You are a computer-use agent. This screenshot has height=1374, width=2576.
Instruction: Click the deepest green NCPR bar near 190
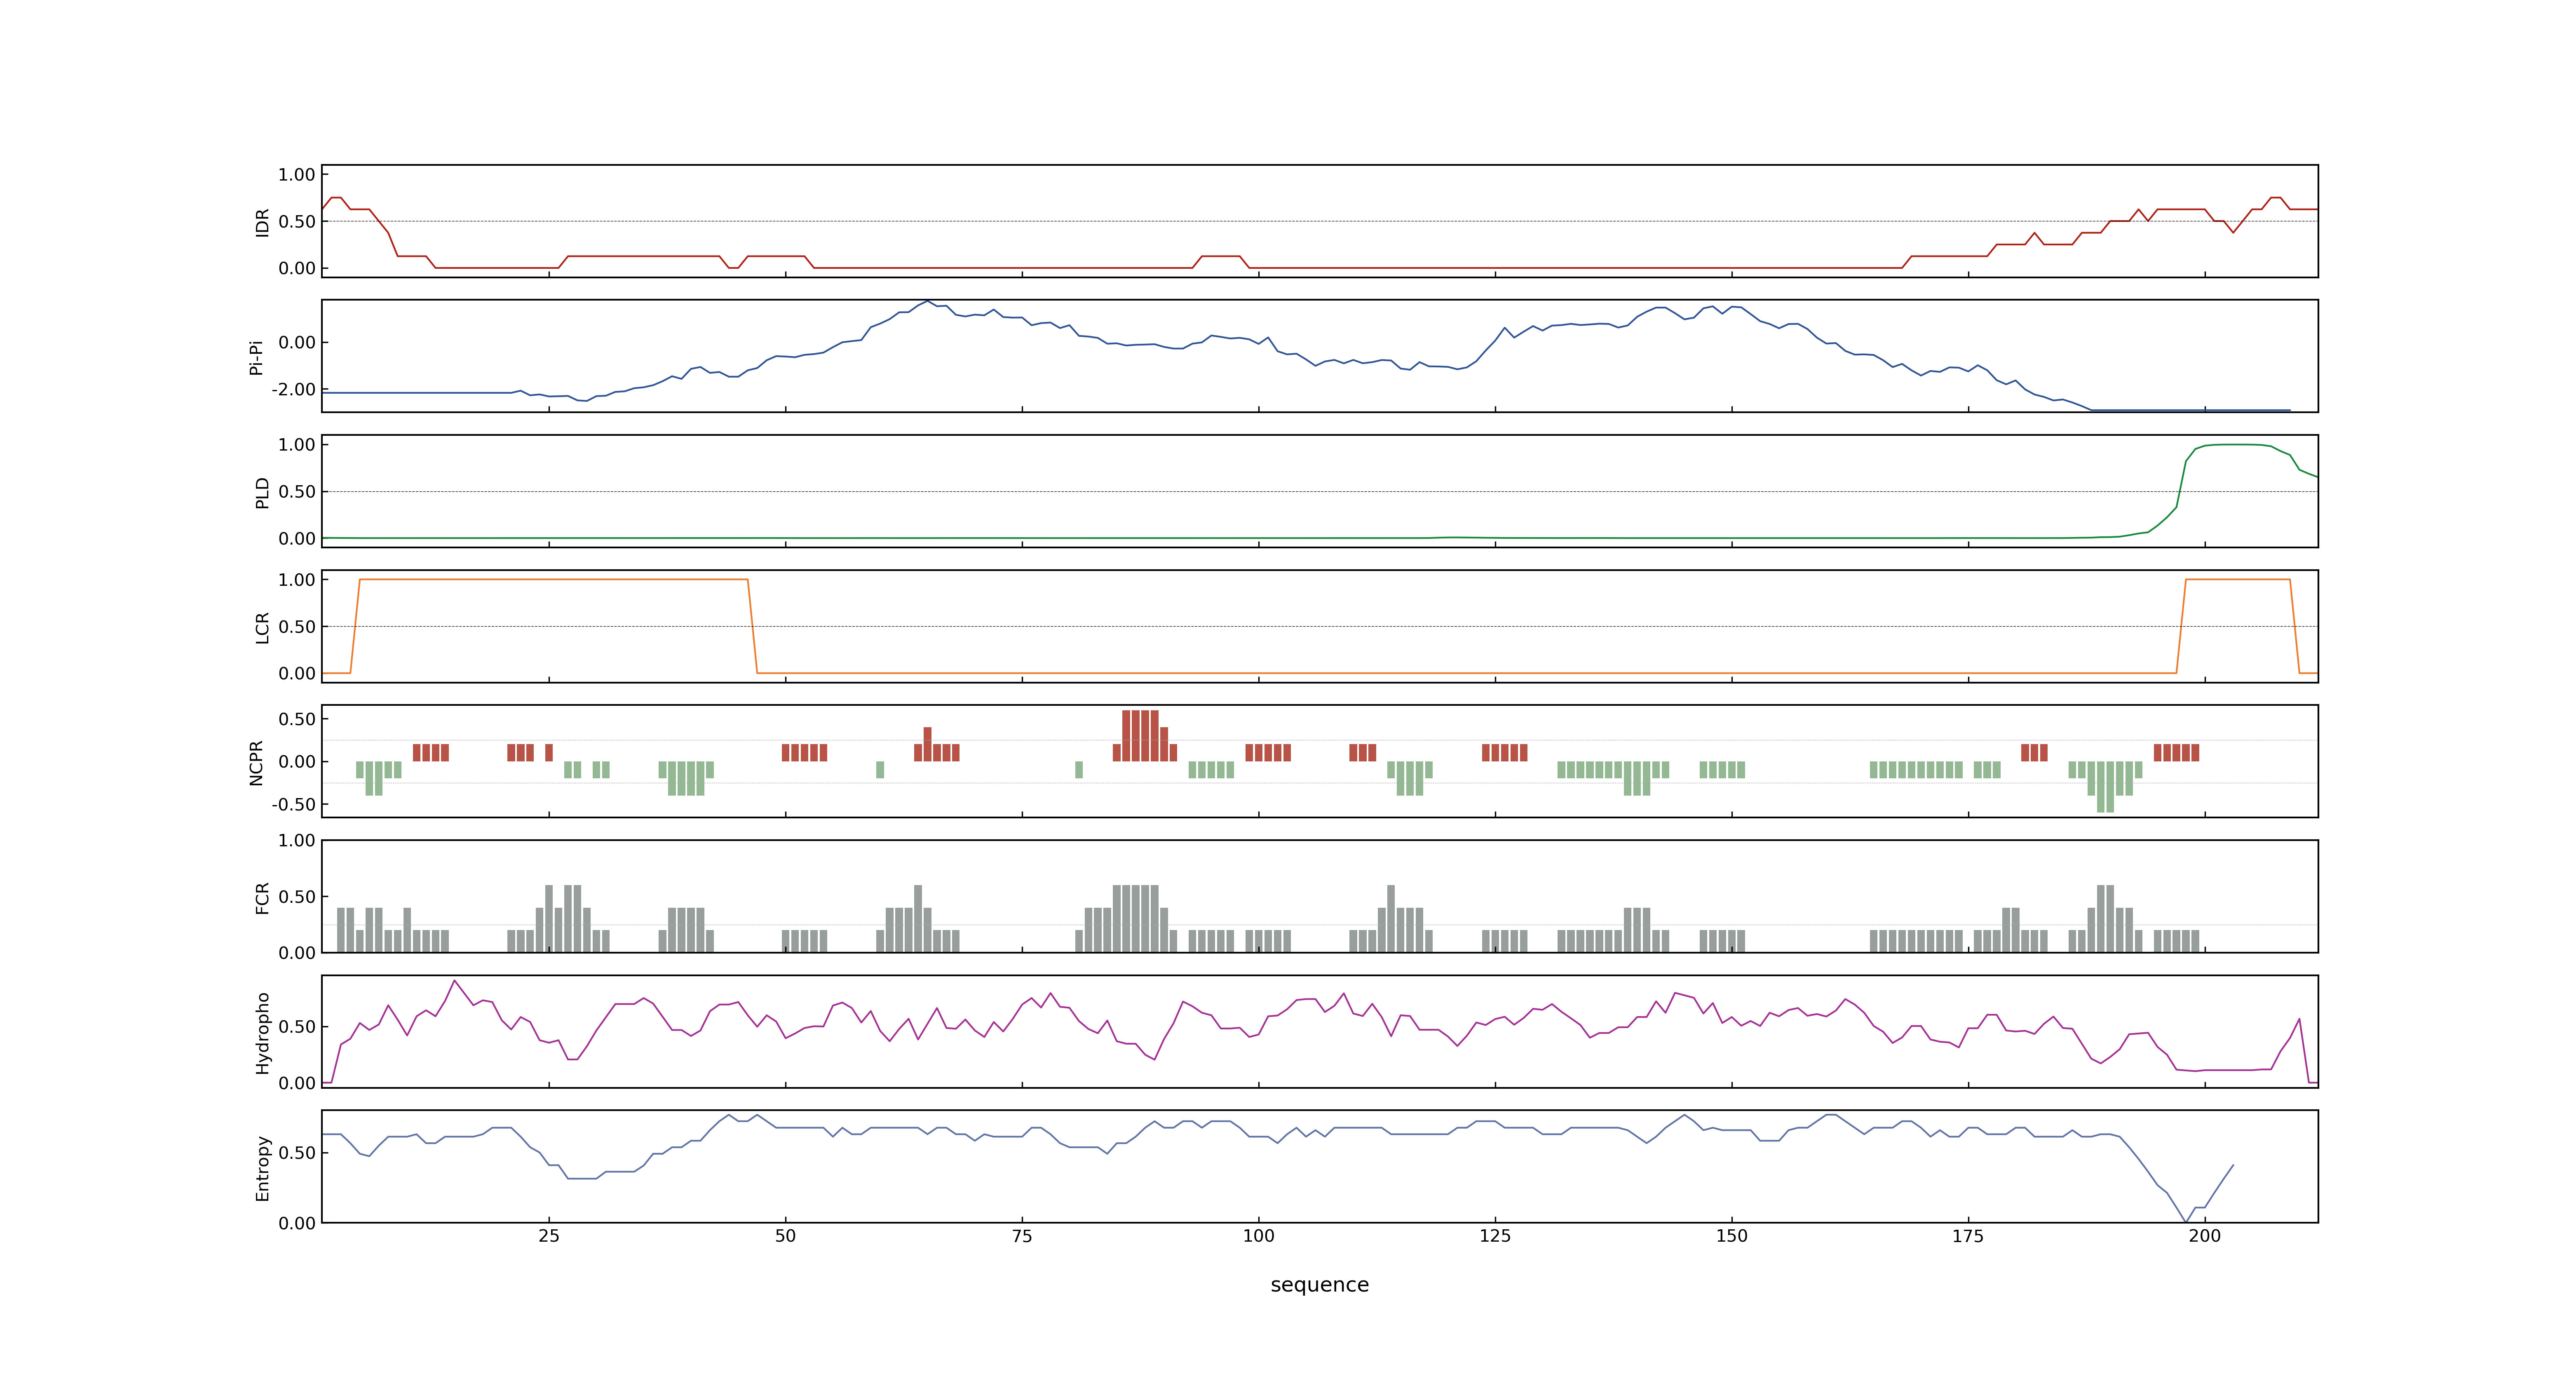click(2105, 787)
